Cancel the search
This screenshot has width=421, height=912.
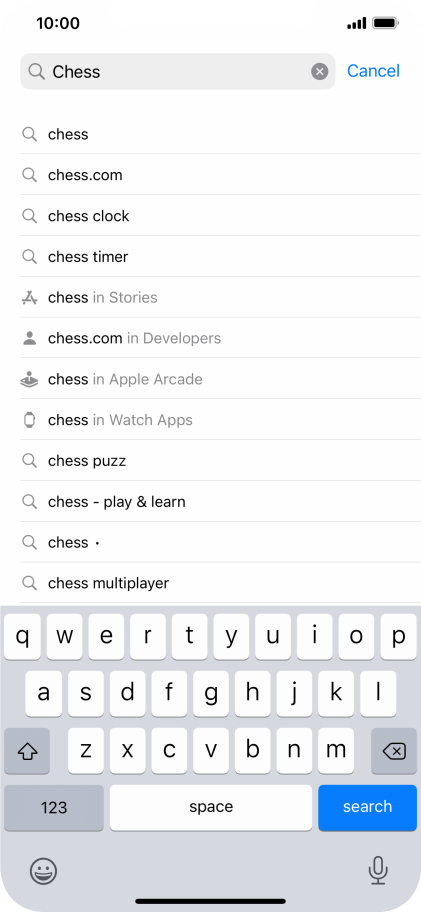pyautogui.click(x=373, y=71)
